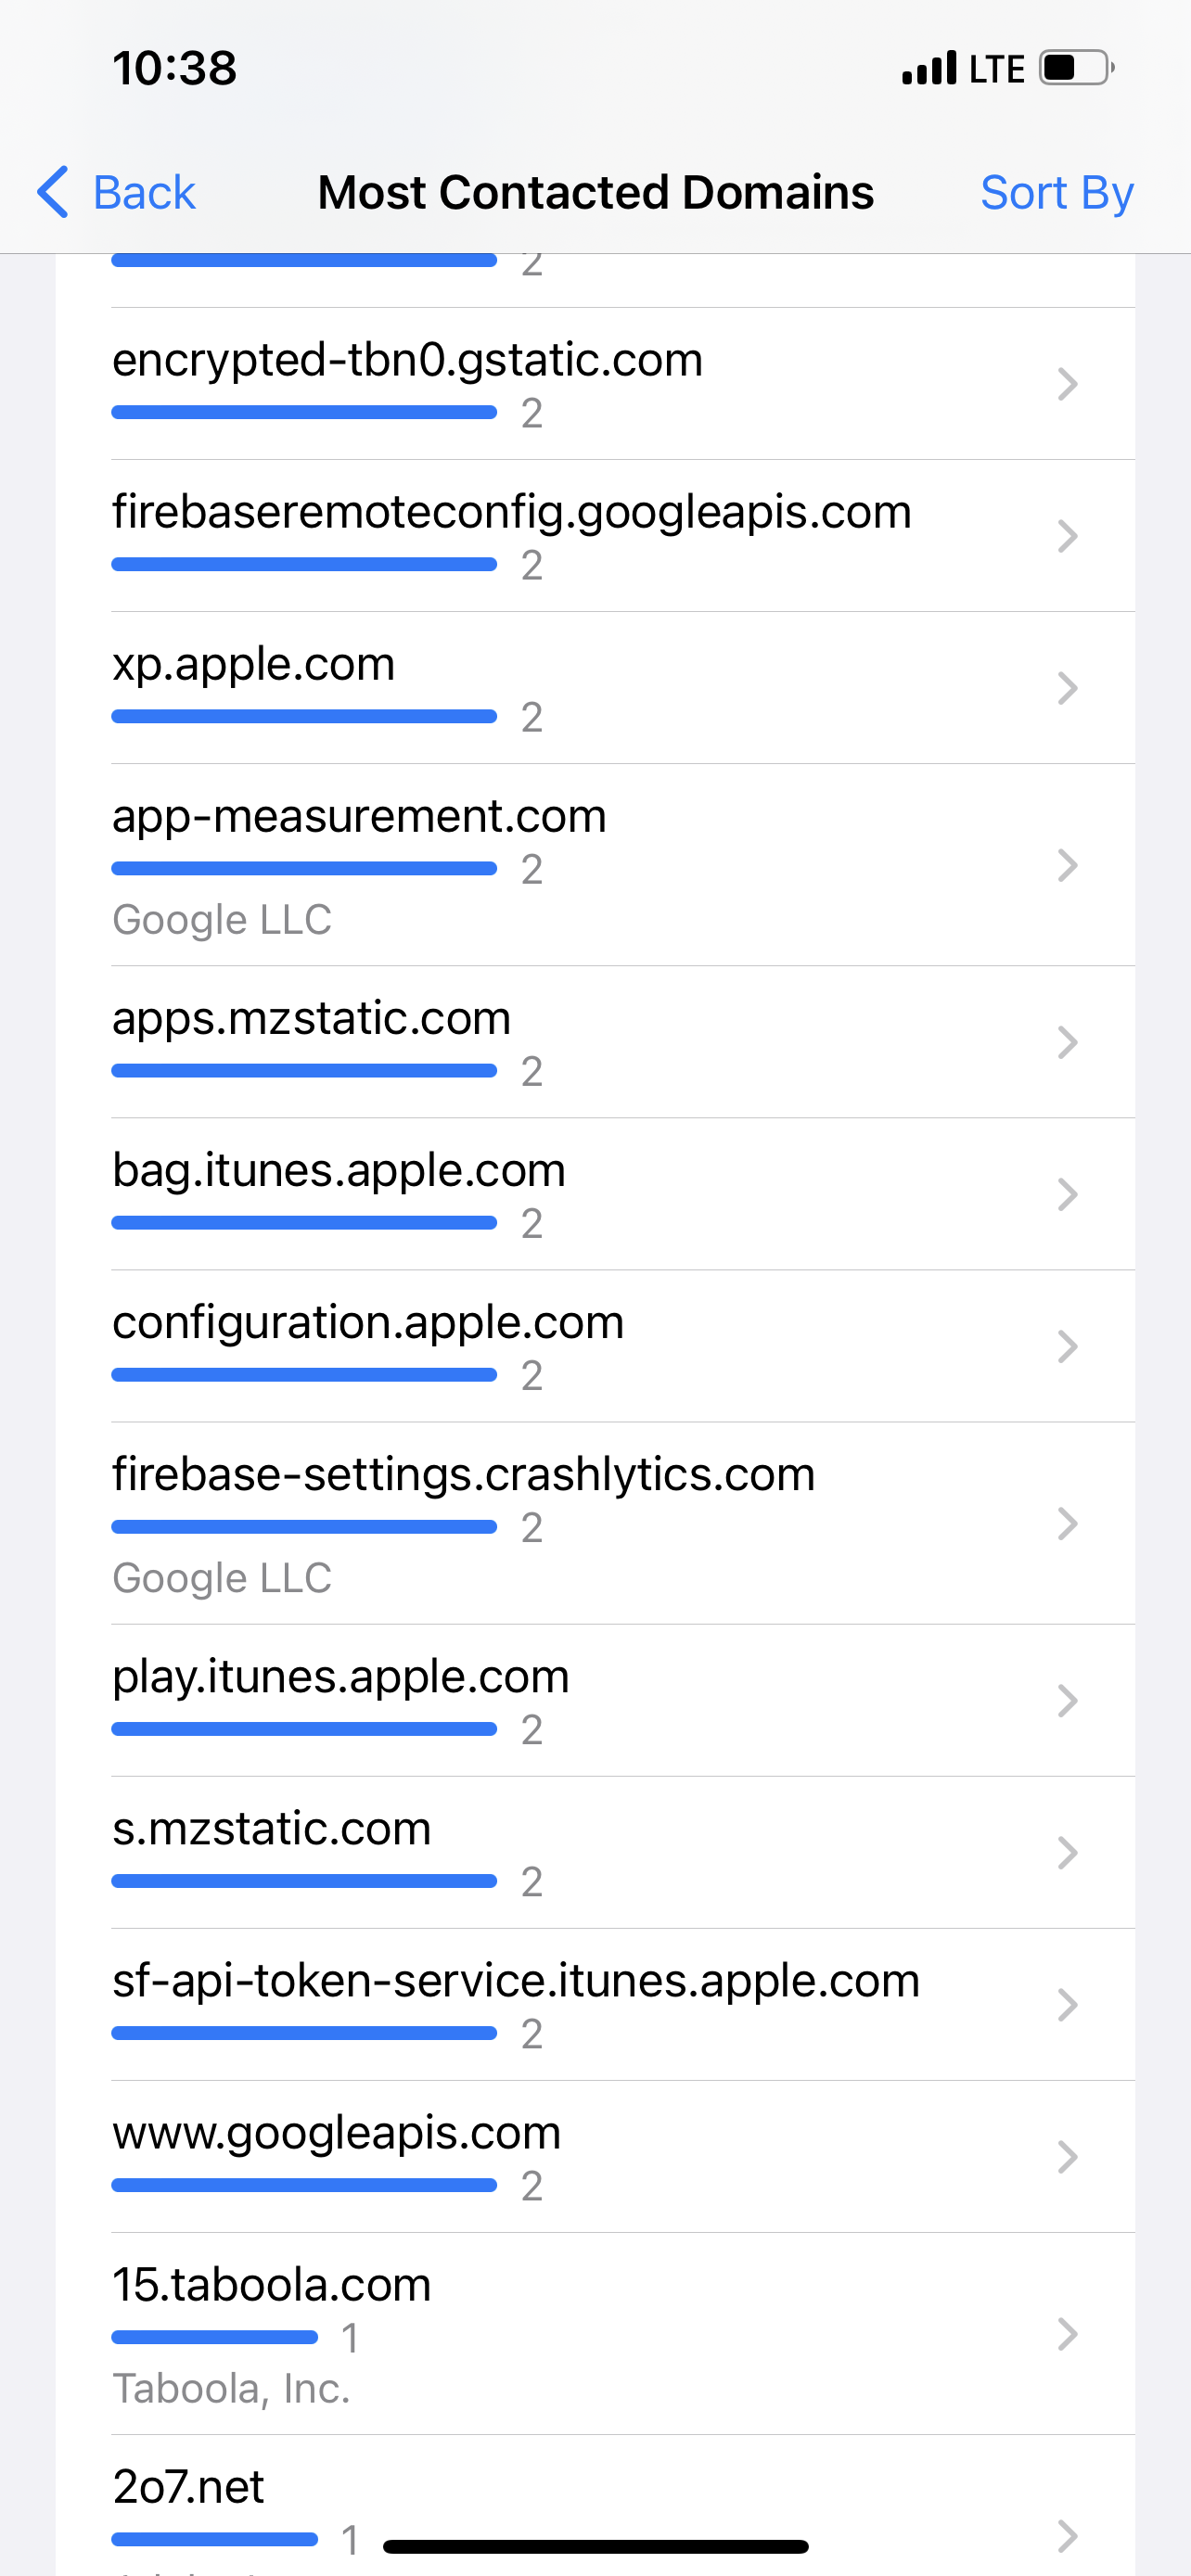Open sf-api-token-service.itunes.apple.com chevron
The width and height of the screenshot is (1191, 2576).
point(1067,2004)
